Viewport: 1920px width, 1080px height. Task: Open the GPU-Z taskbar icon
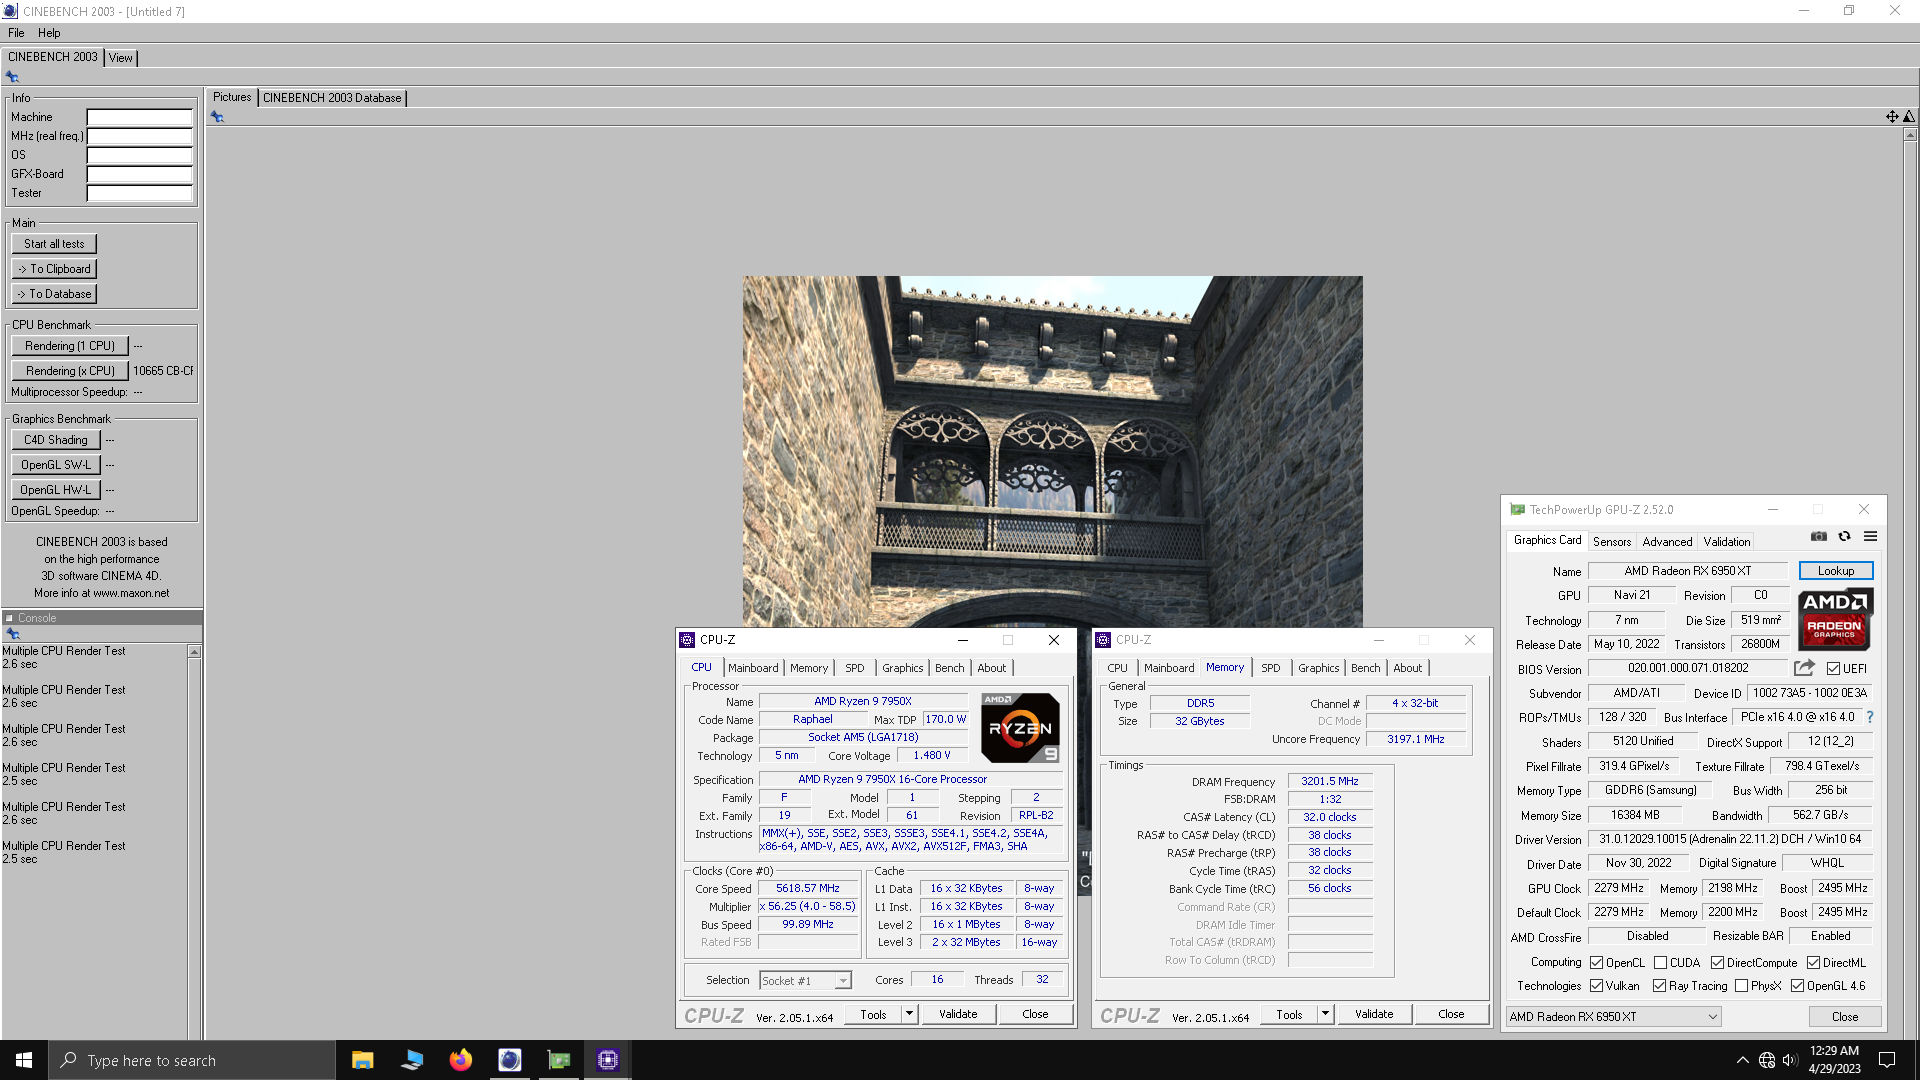point(559,1060)
